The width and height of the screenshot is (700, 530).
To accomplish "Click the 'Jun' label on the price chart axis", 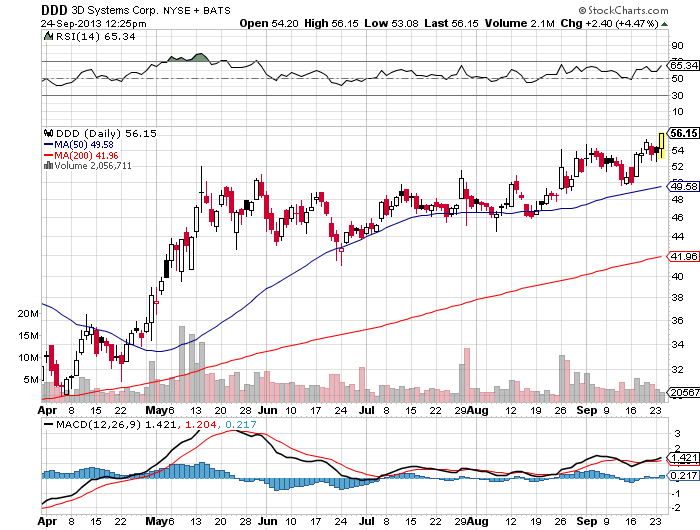I will coord(268,410).
